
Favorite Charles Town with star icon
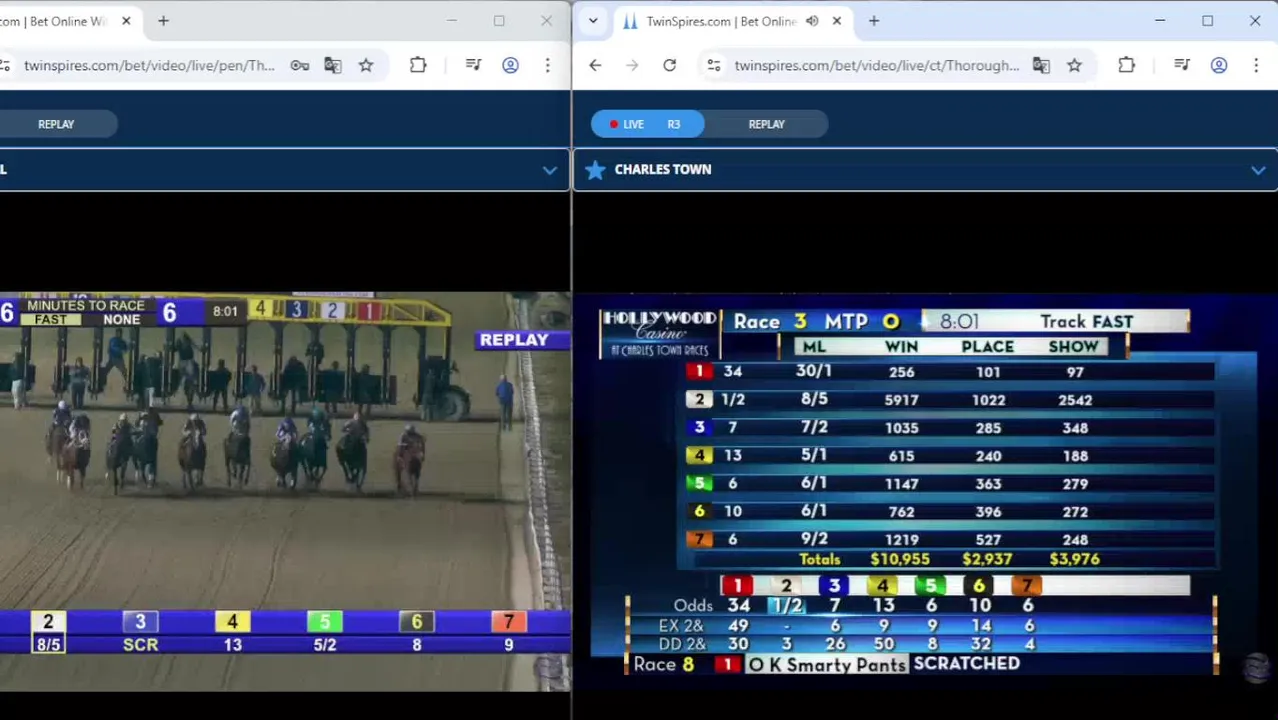pos(595,170)
